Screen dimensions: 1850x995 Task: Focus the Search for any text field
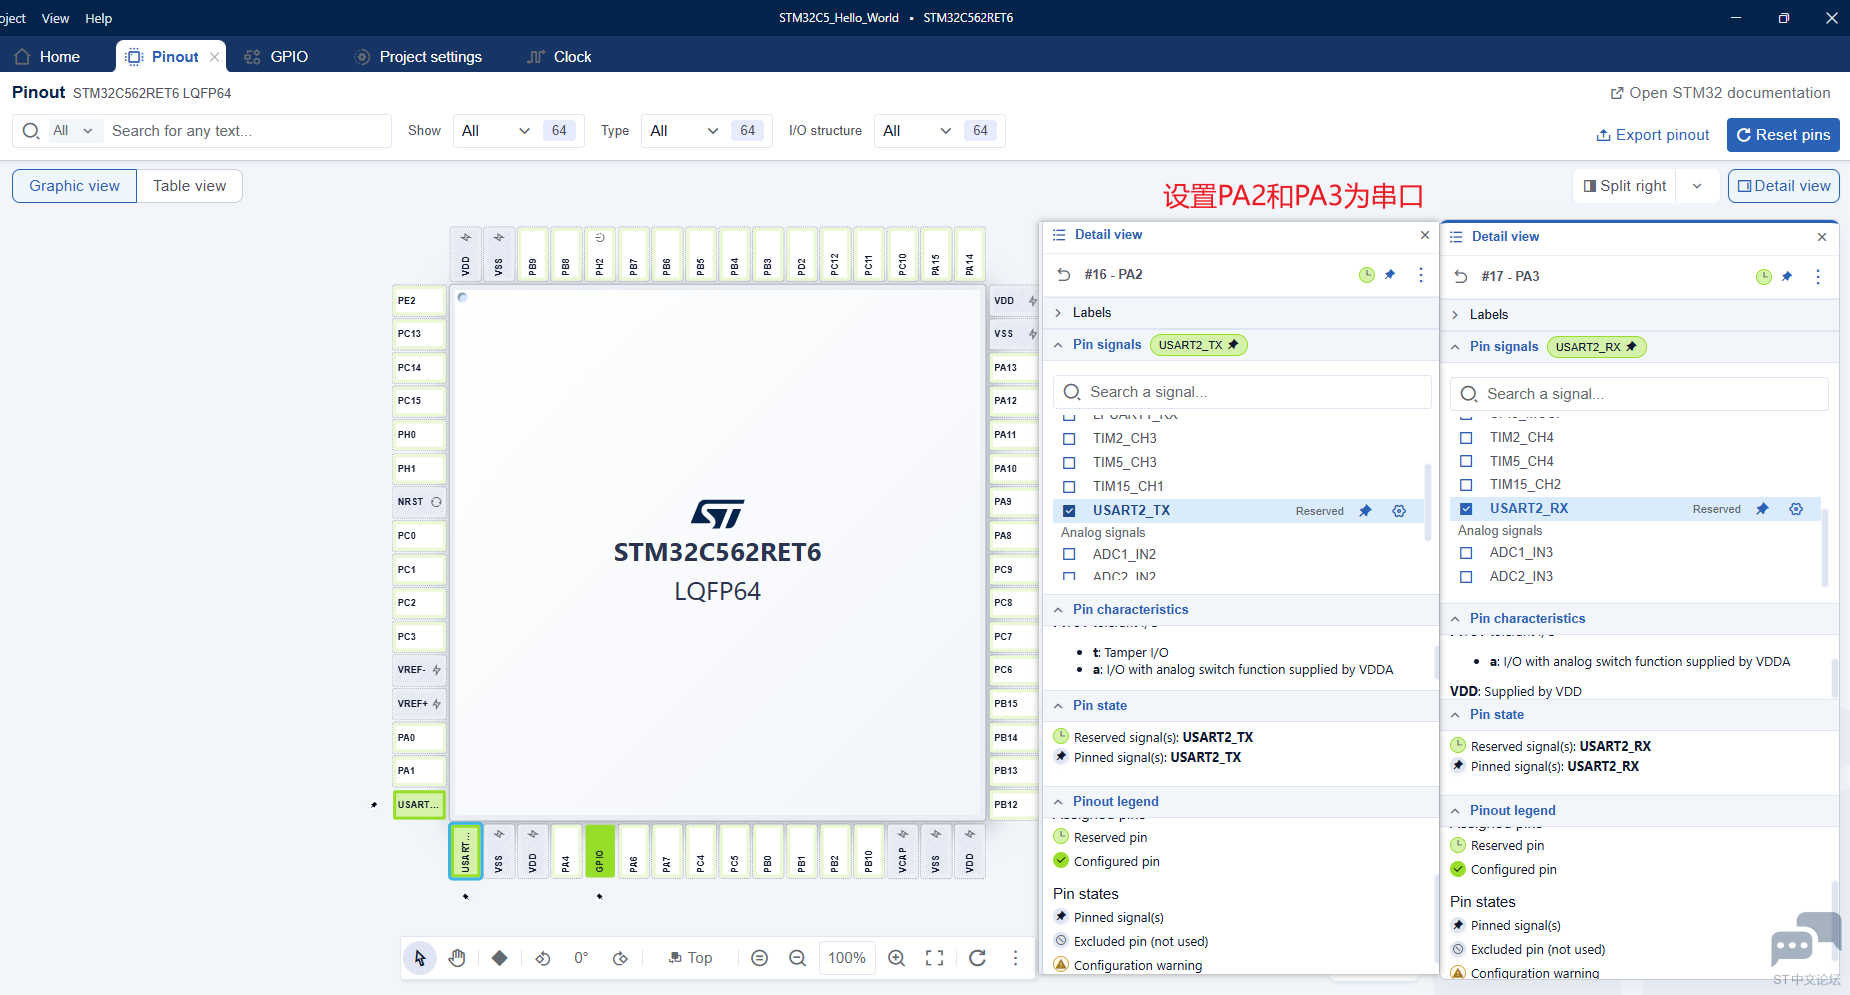248,131
